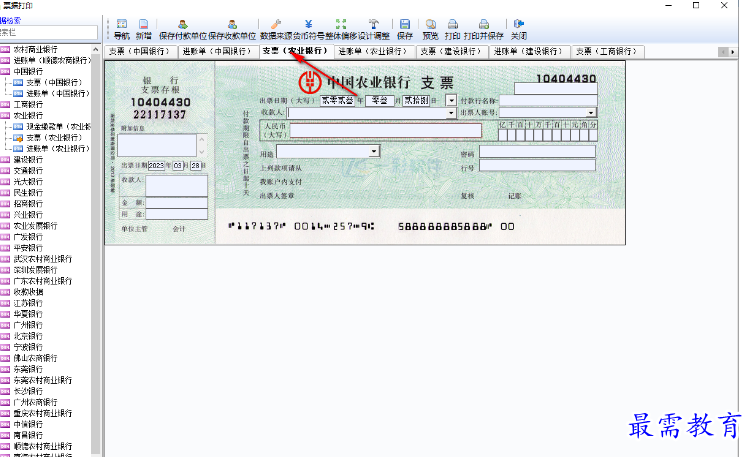Screen dimensions: 750x457
Task: Click the stub 金额 field
Action: point(176,203)
